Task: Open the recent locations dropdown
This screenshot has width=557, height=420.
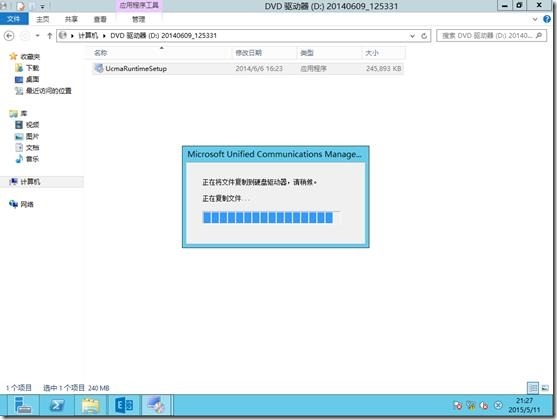Action: click(38, 36)
